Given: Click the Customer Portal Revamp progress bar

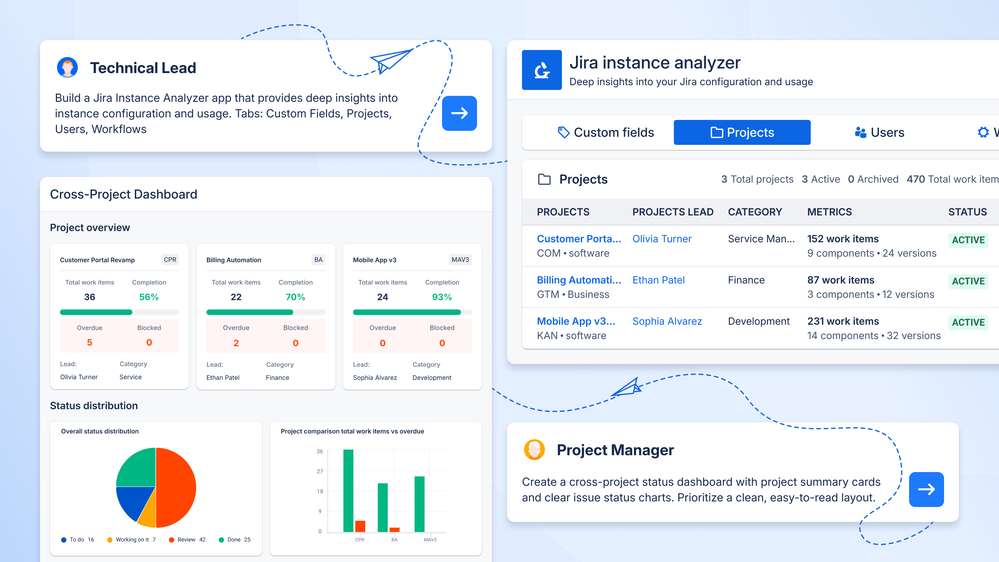Looking at the screenshot, I should pyautogui.click(x=119, y=312).
